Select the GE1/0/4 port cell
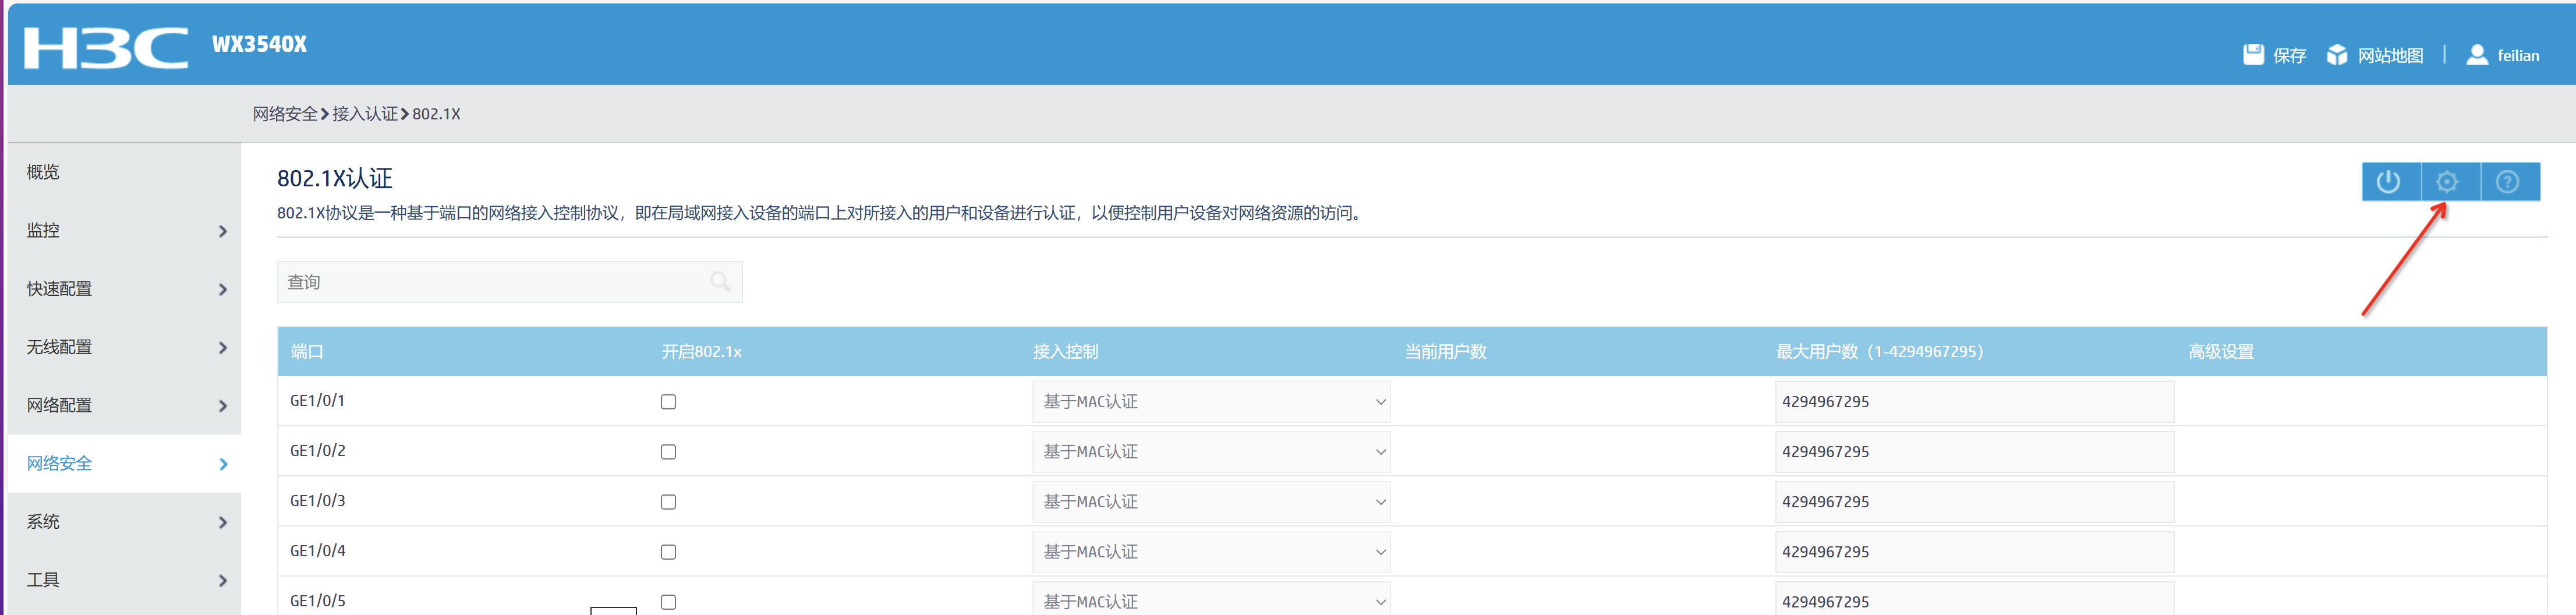The image size is (2576, 615). 317,551
